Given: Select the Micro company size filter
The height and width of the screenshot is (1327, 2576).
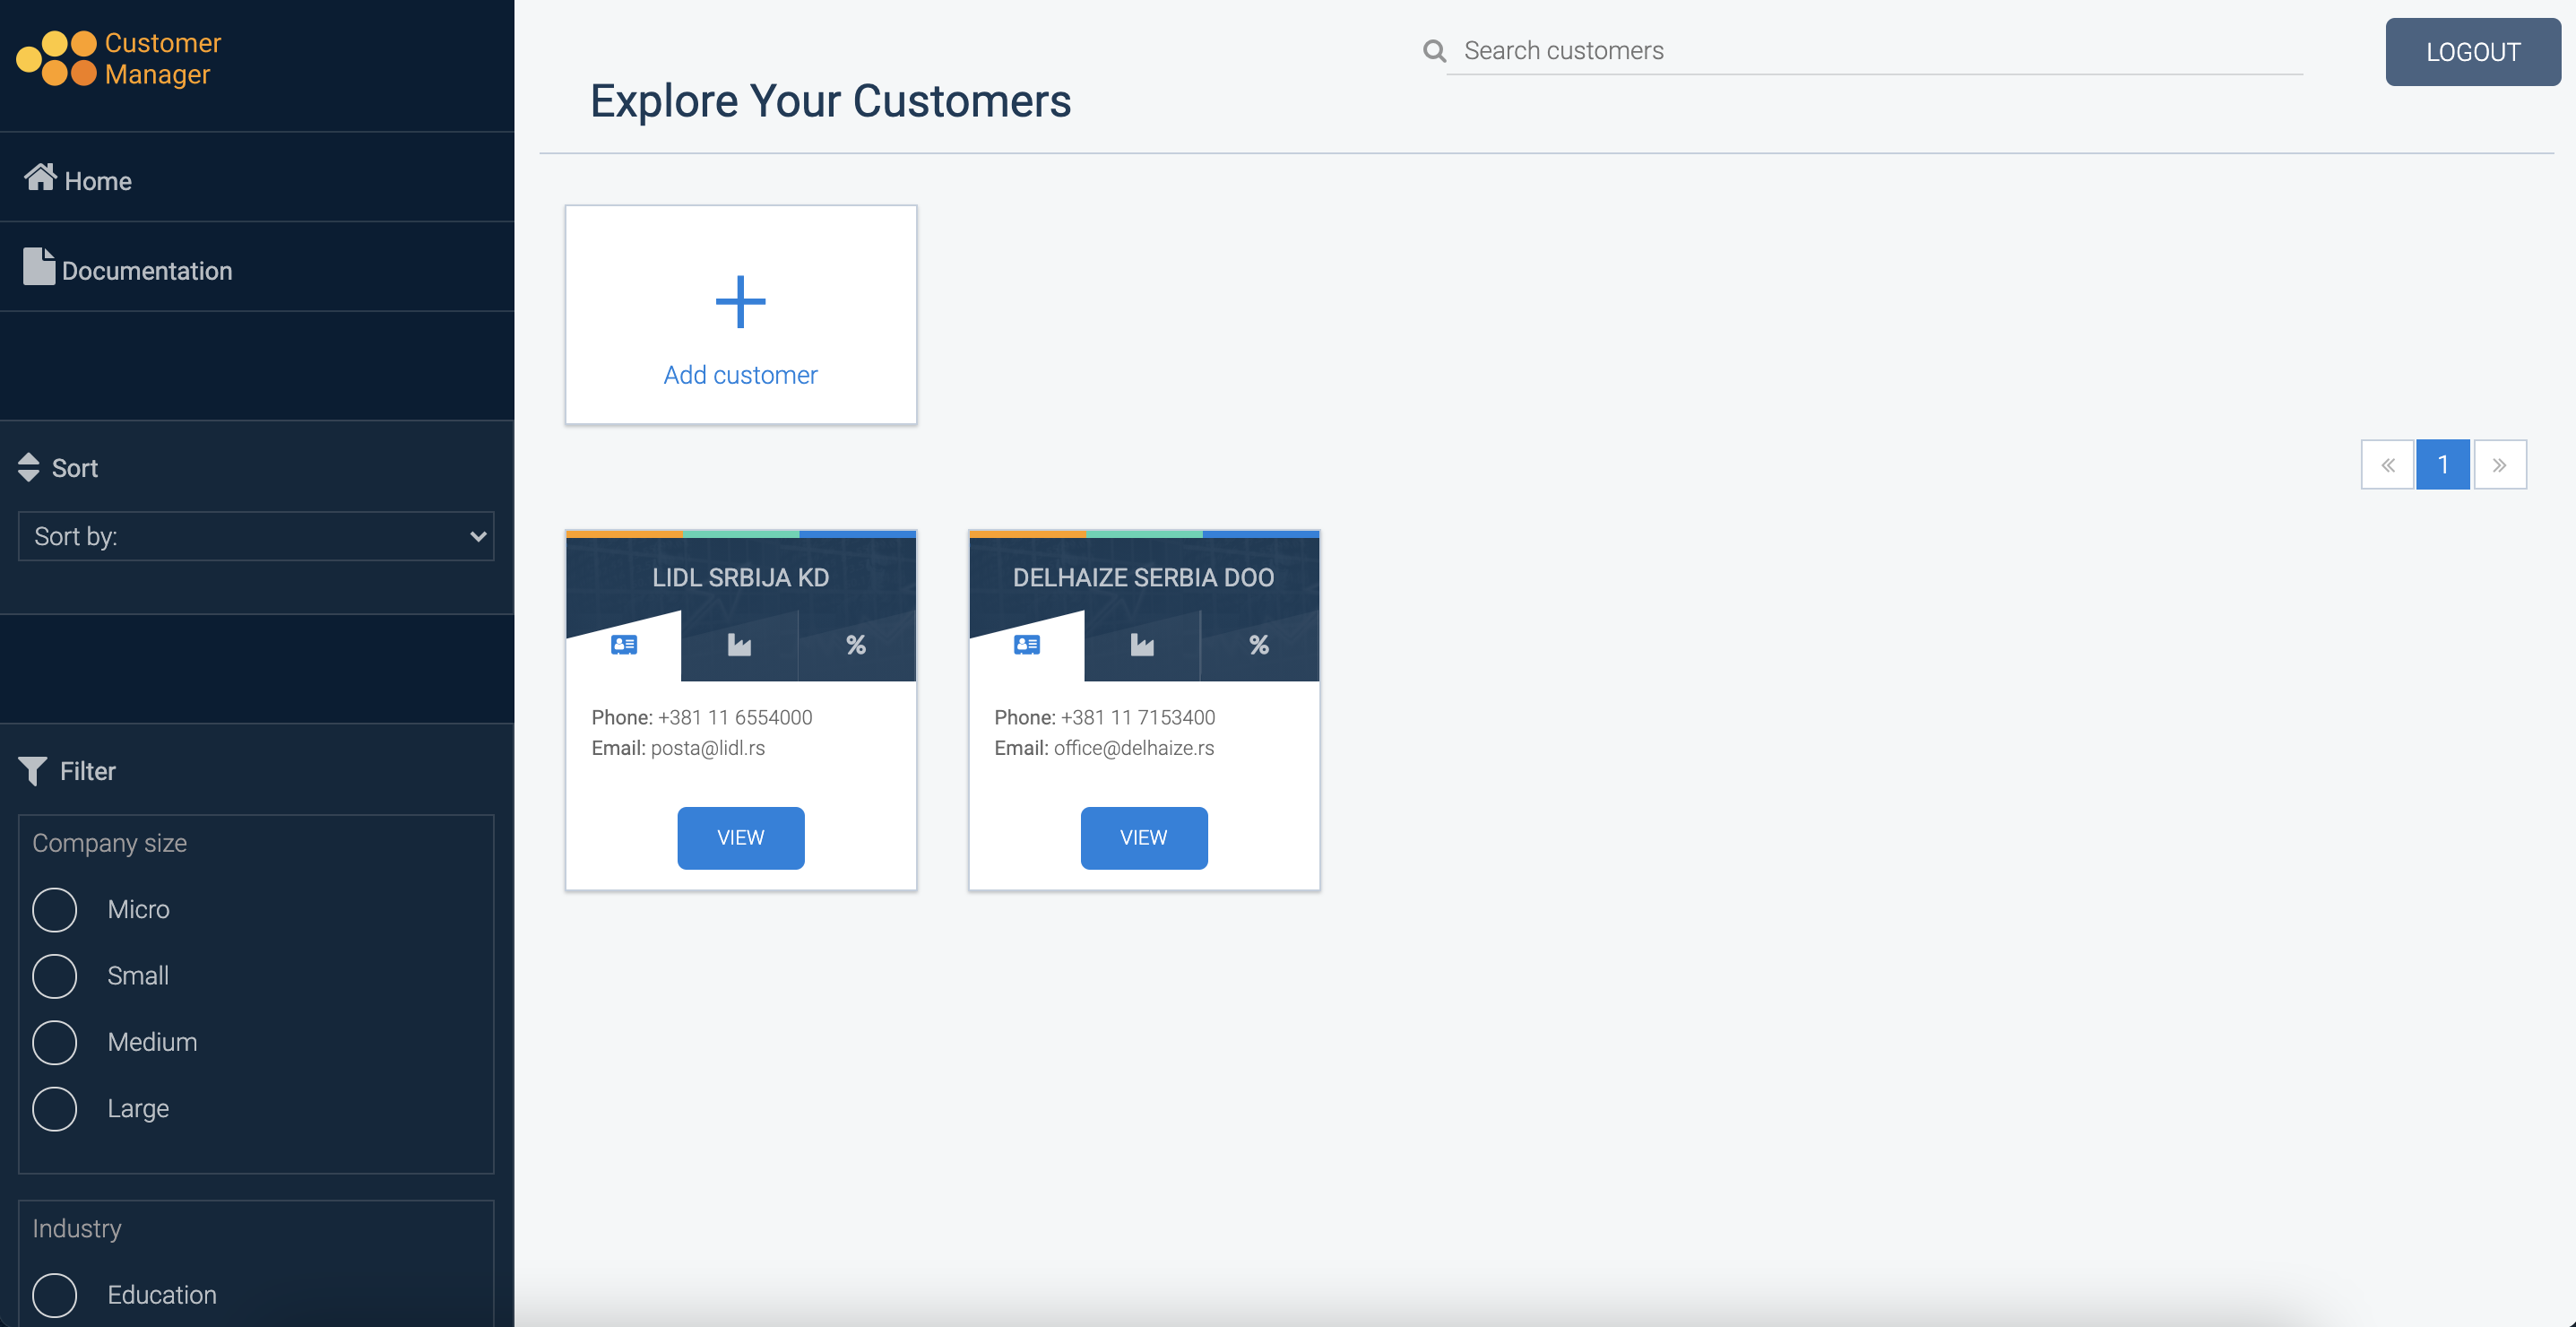Looking at the screenshot, I should 55,909.
